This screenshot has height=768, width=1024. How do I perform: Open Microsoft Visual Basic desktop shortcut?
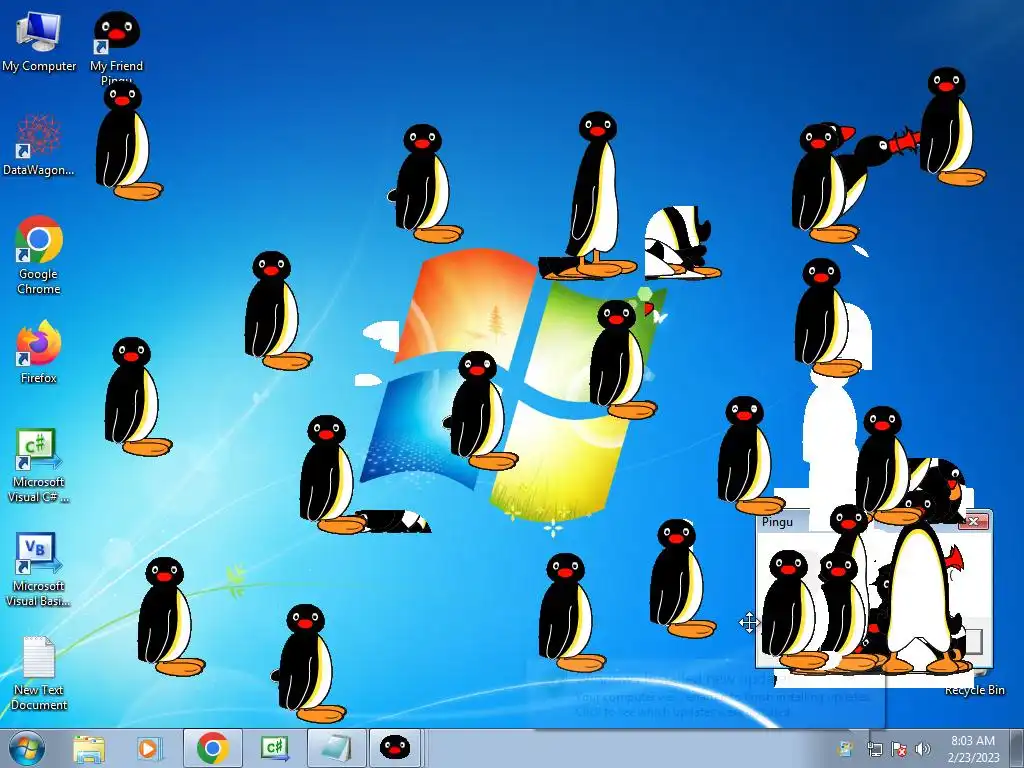[x=39, y=569]
